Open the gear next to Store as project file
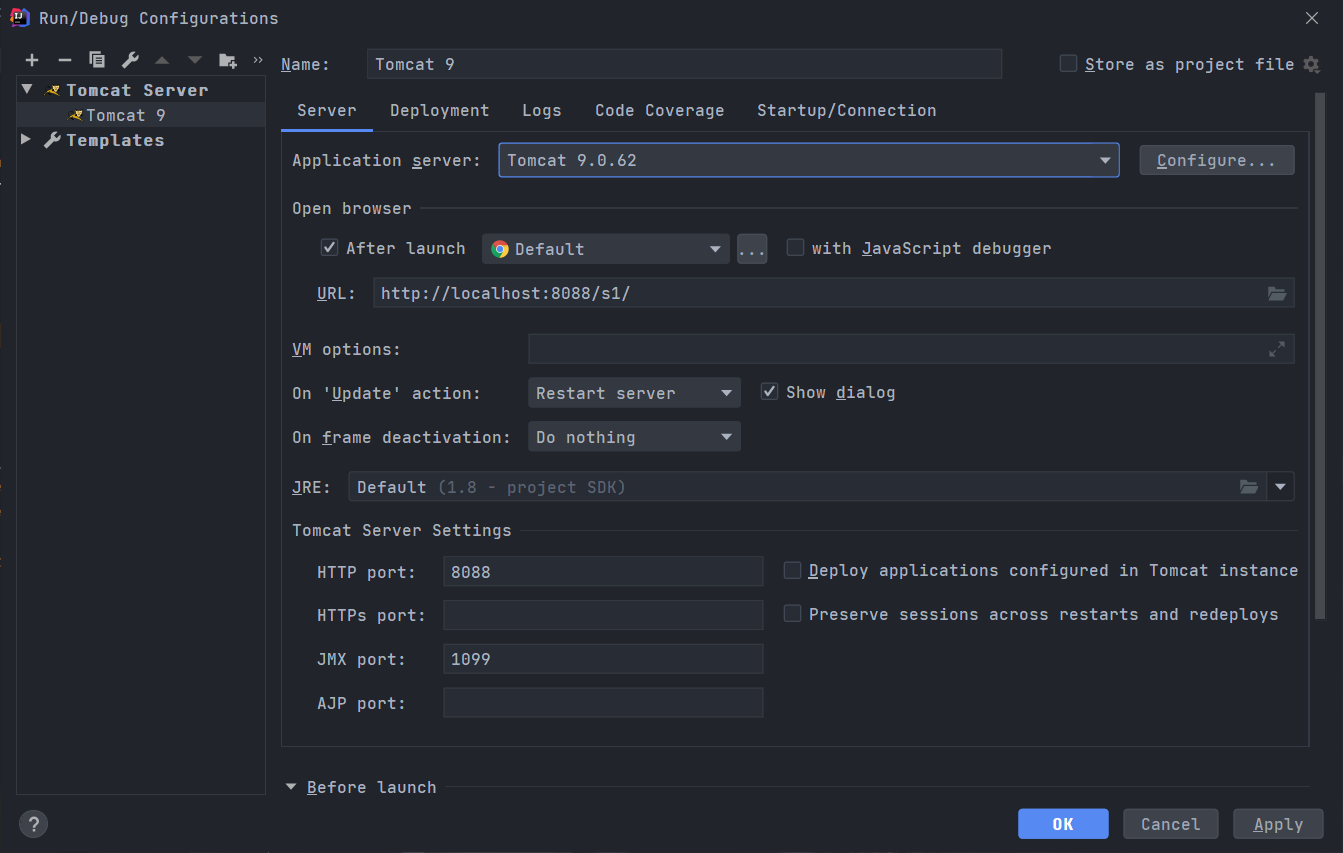This screenshot has height=853, width=1343. [x=1312, y=64]
